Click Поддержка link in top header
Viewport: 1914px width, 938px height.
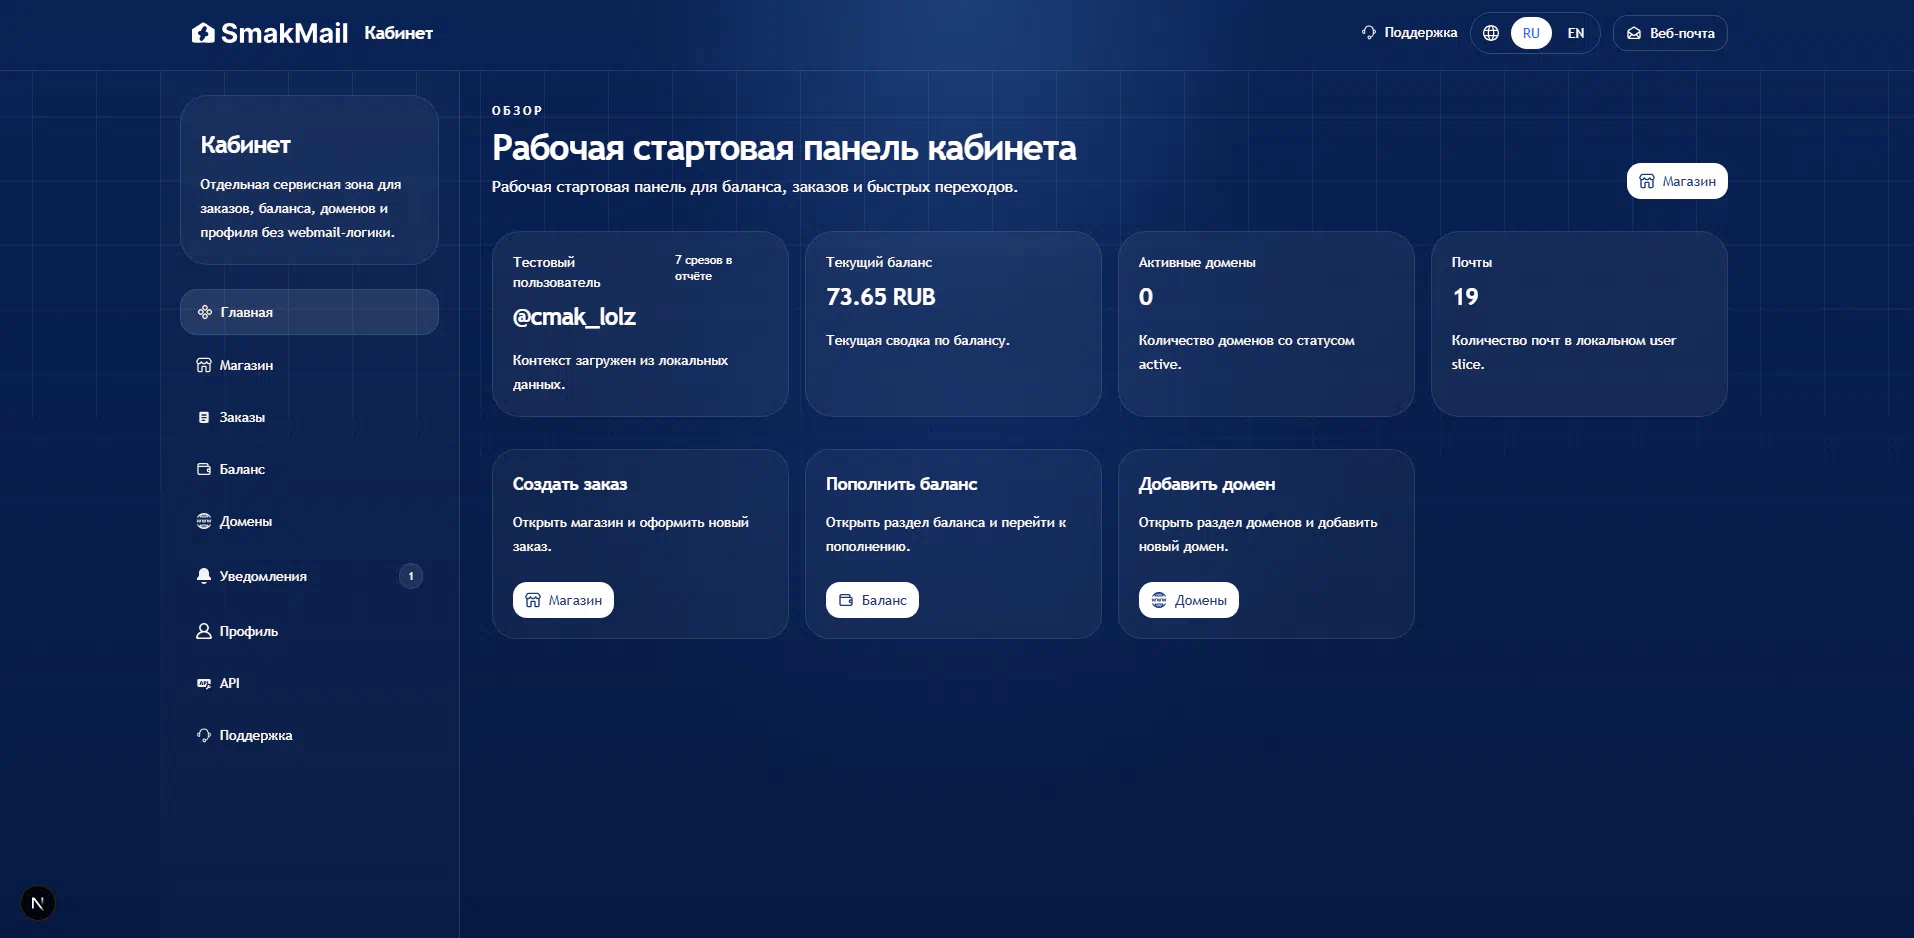point(1409,33)
